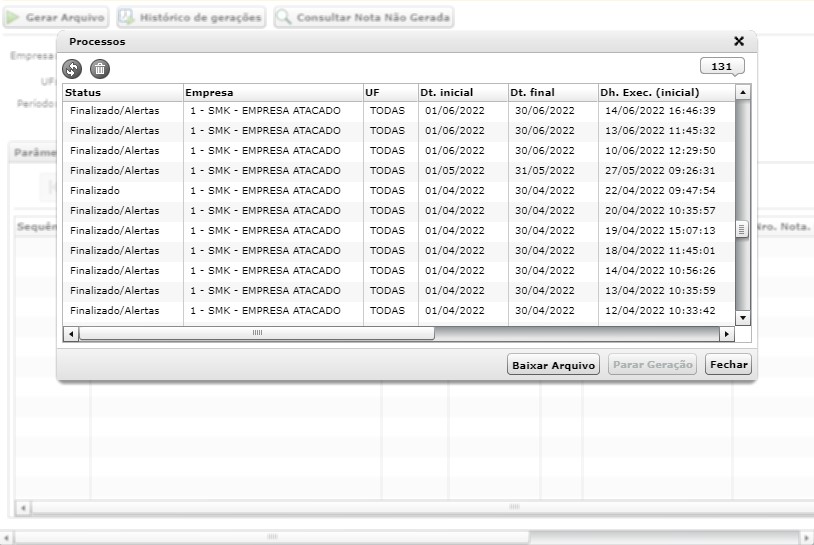Click page bottom scrollbar right arrow
Viewport: 814px width, 545px height.
[x=807, y=538]
